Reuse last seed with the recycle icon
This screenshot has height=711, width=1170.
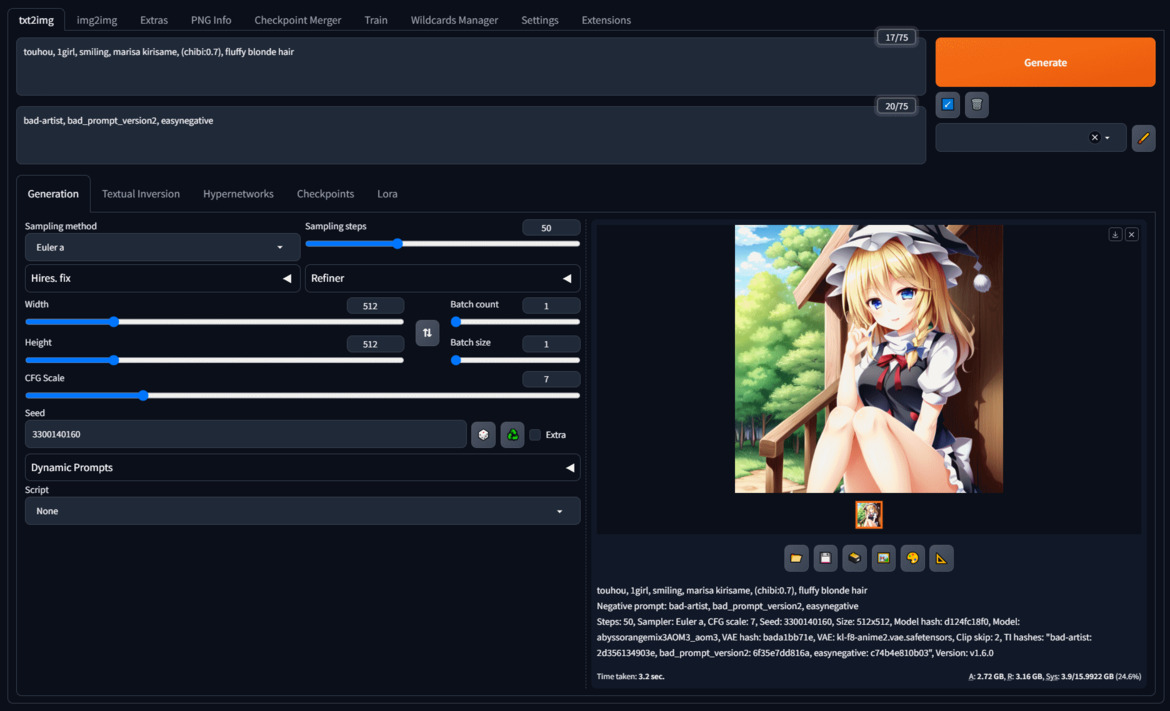coord(513,434)
